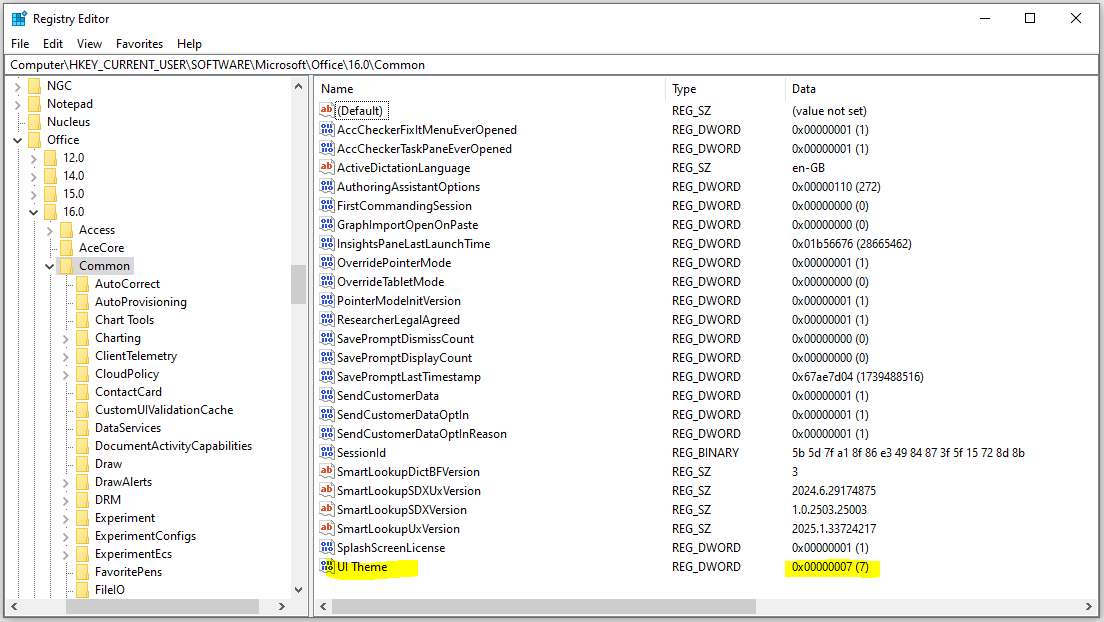Click the AccCheckerFixItMenuEverOpened value icon
Screen dimensions: 1104x622
tap(327, 129)
